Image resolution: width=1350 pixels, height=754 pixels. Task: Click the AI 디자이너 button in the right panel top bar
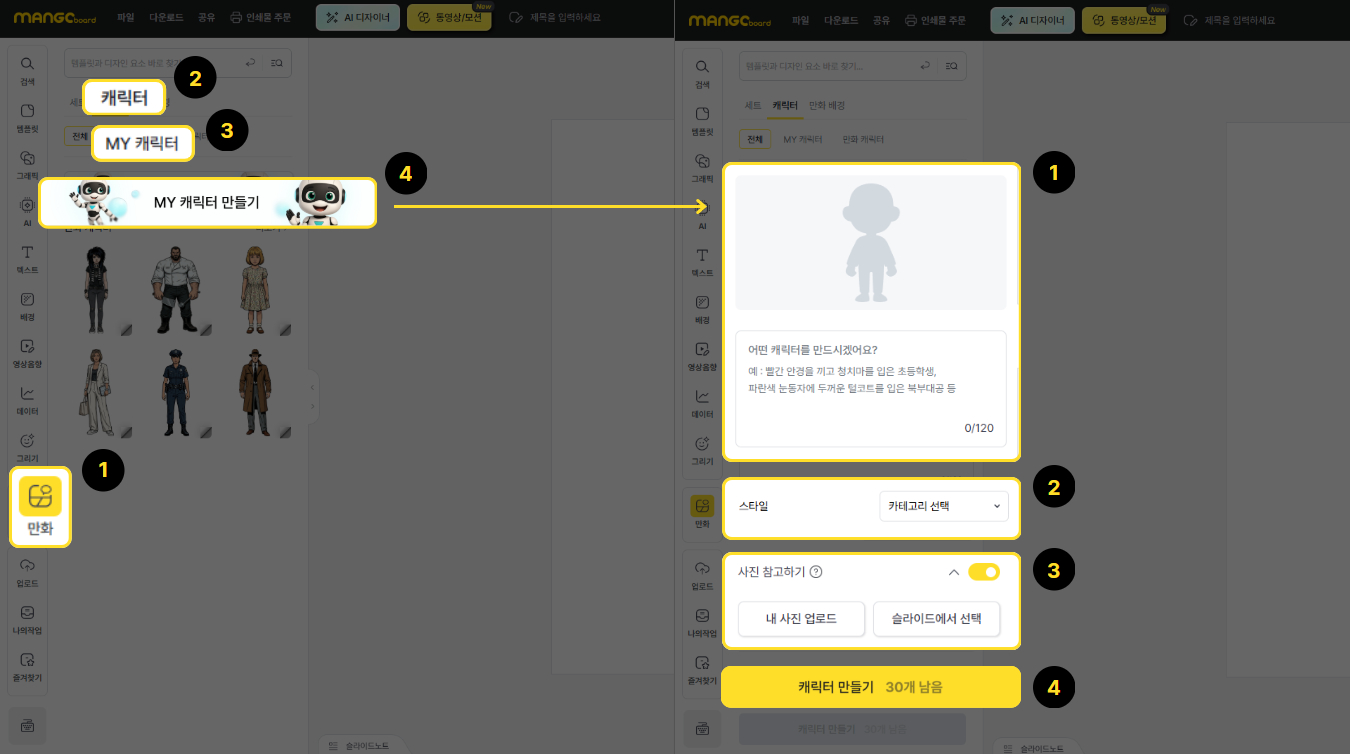1033,20
